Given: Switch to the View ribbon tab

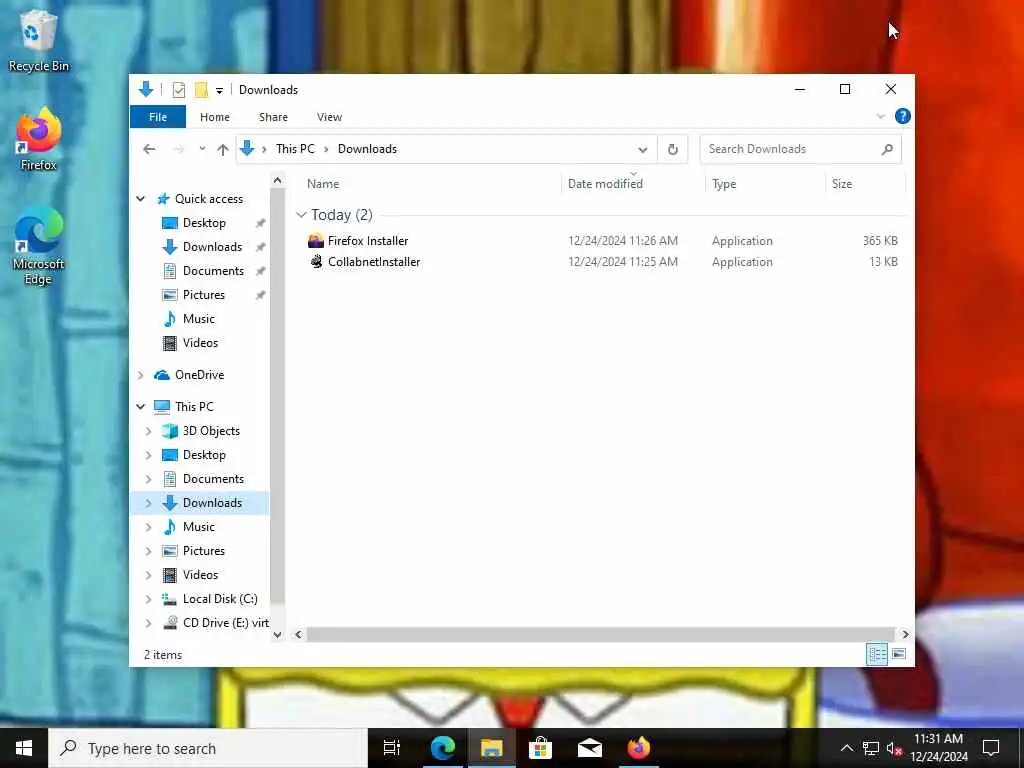Looking at the screenshot, I should point(329,117).
